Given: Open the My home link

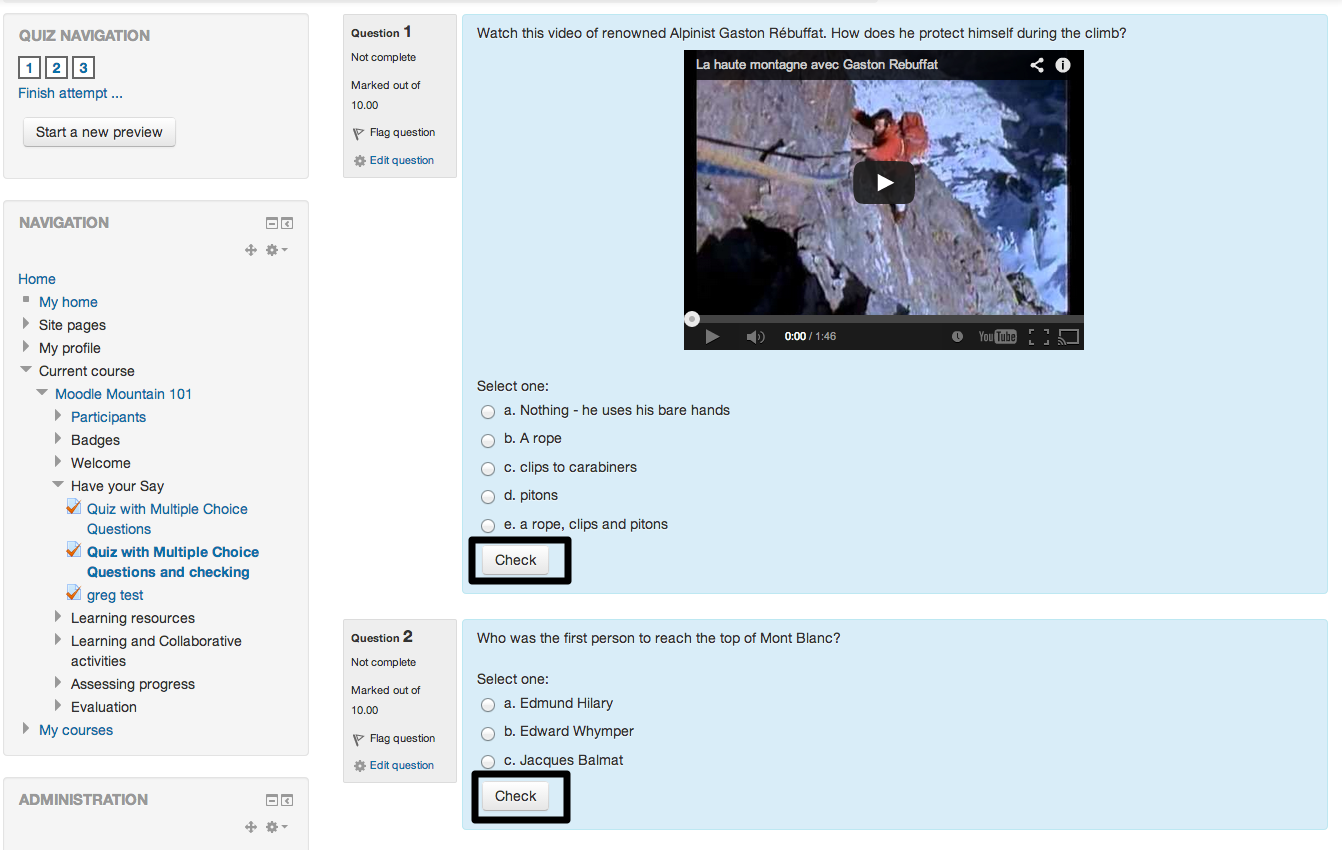Looking at the screenshot, I should 68,302.
